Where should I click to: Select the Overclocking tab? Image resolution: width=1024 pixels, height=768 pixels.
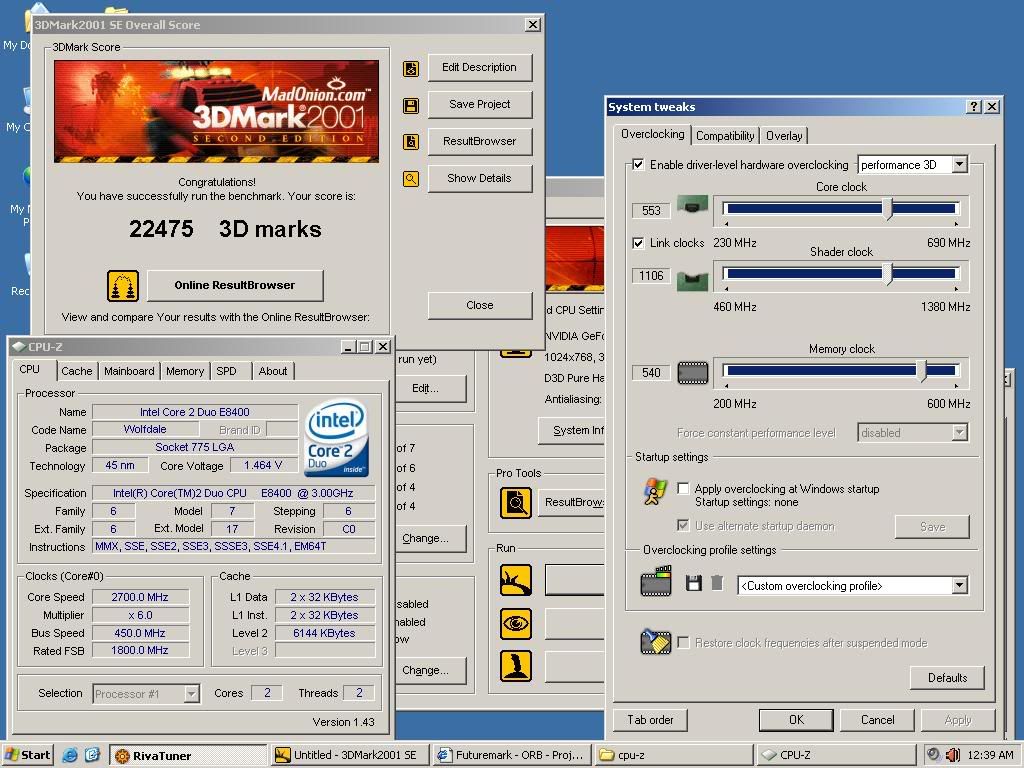point(652,134)
